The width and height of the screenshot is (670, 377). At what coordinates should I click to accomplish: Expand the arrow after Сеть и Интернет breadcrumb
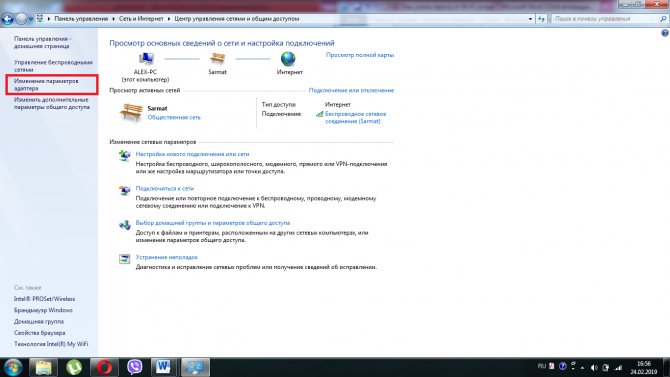click(x=169, y=19)
